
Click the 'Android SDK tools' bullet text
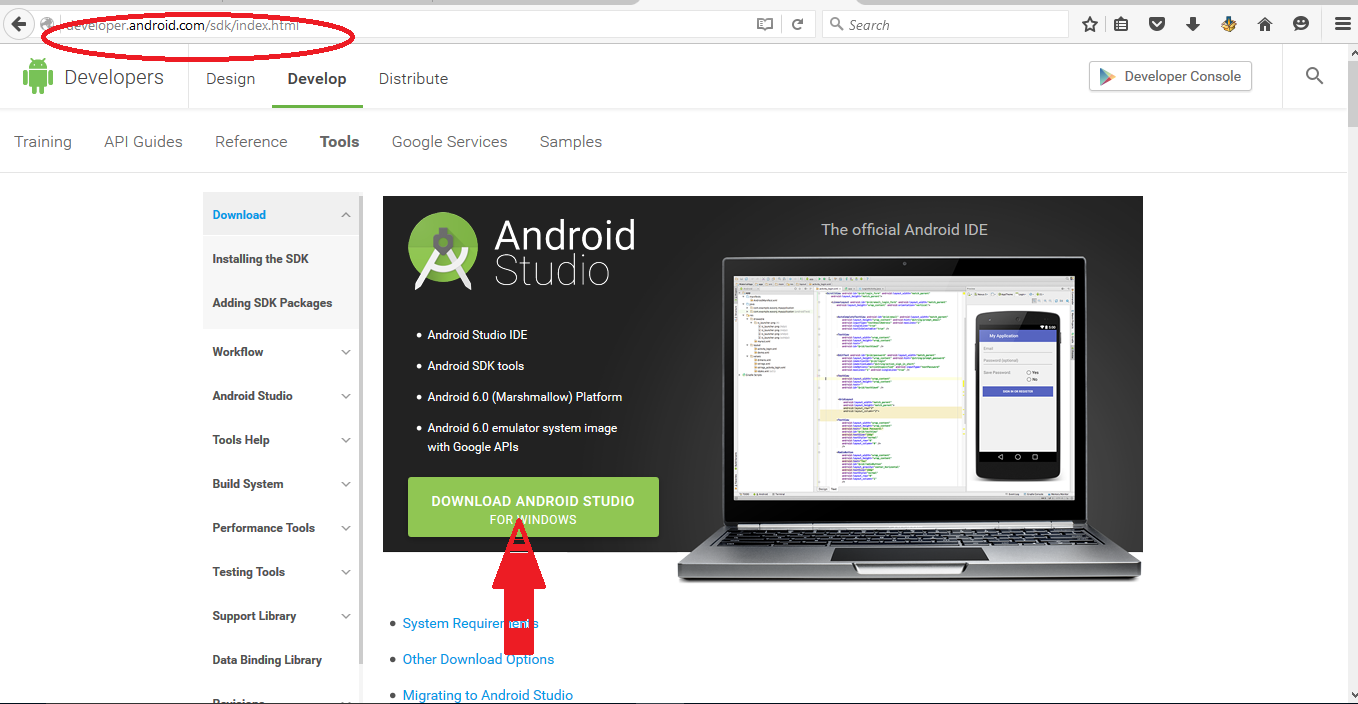point(475,366)
